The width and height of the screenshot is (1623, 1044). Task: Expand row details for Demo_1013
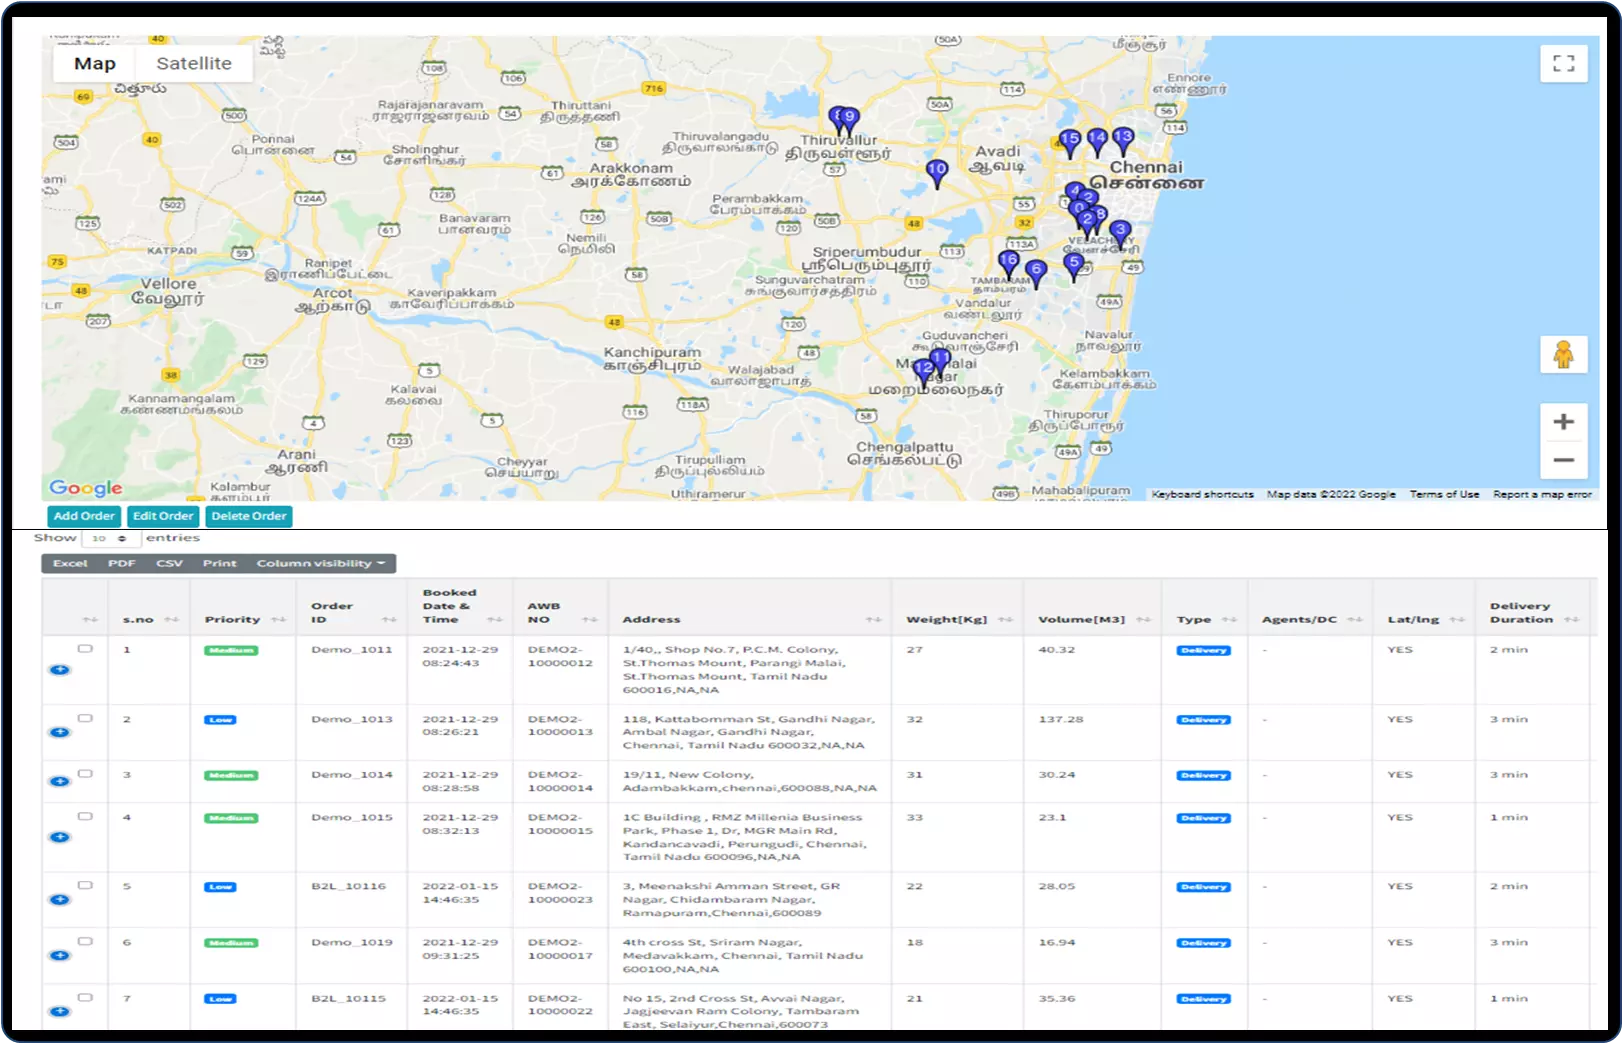coord(60,733)
